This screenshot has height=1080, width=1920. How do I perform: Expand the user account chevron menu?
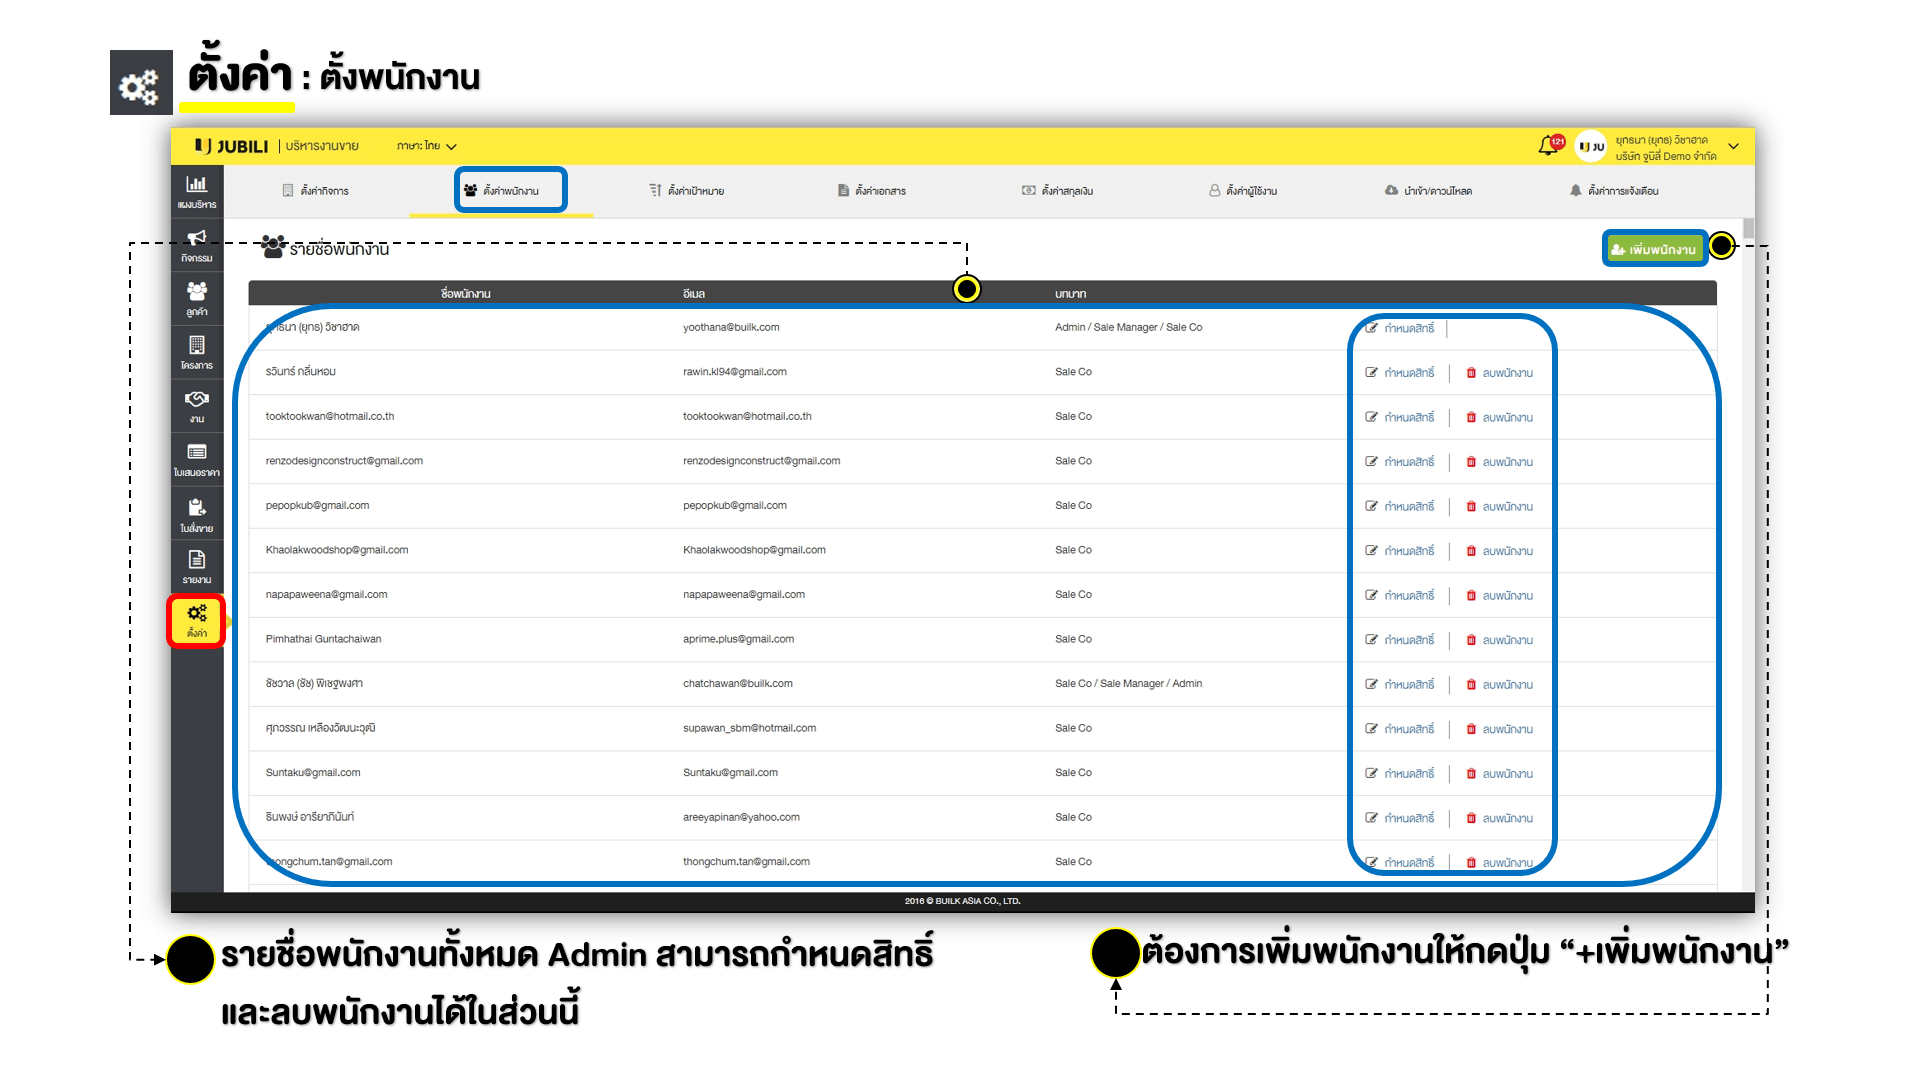(x=1733, y=146)
